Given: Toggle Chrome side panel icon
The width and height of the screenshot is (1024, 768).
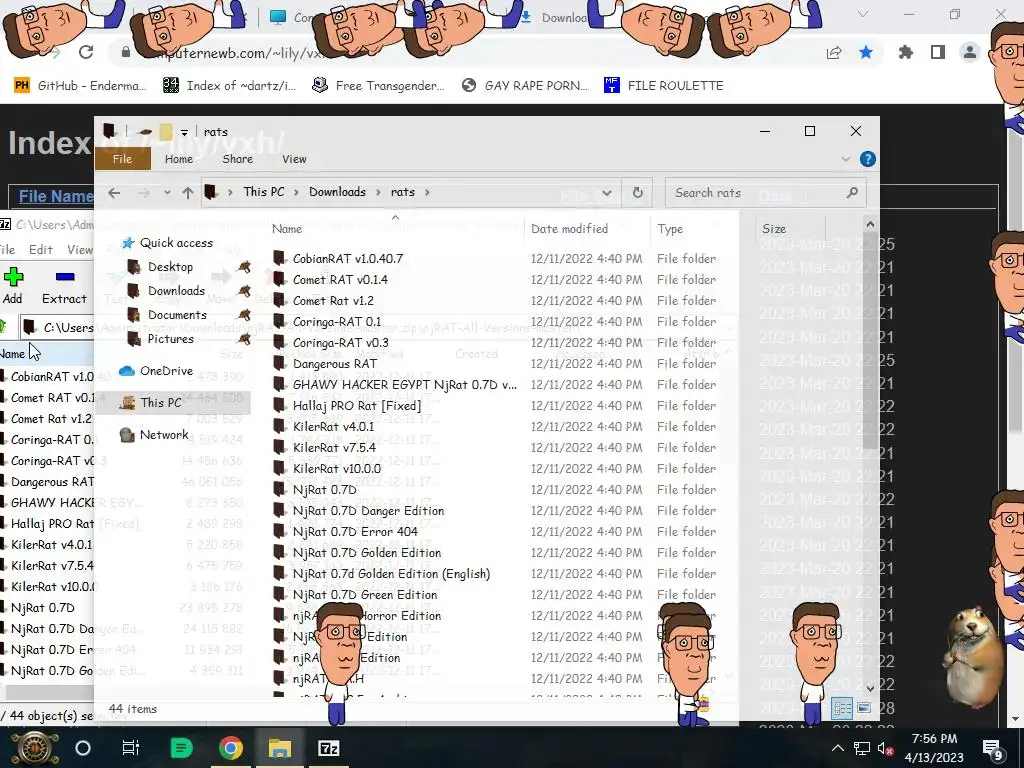Looking at the screenshot, I should tap(938, 52).
